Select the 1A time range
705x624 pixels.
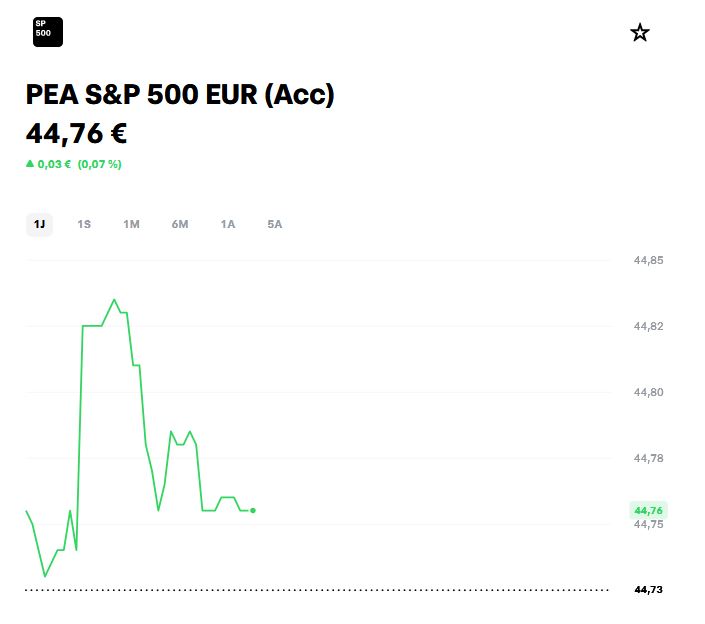(228, 224)
